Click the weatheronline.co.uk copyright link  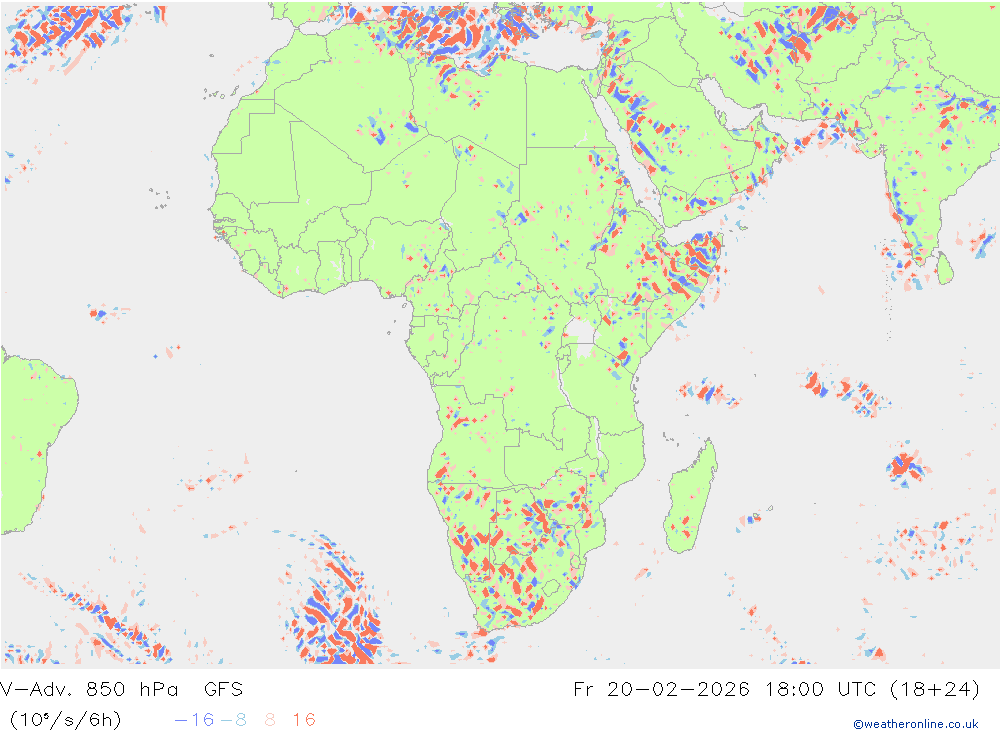(x=915, y=724)
